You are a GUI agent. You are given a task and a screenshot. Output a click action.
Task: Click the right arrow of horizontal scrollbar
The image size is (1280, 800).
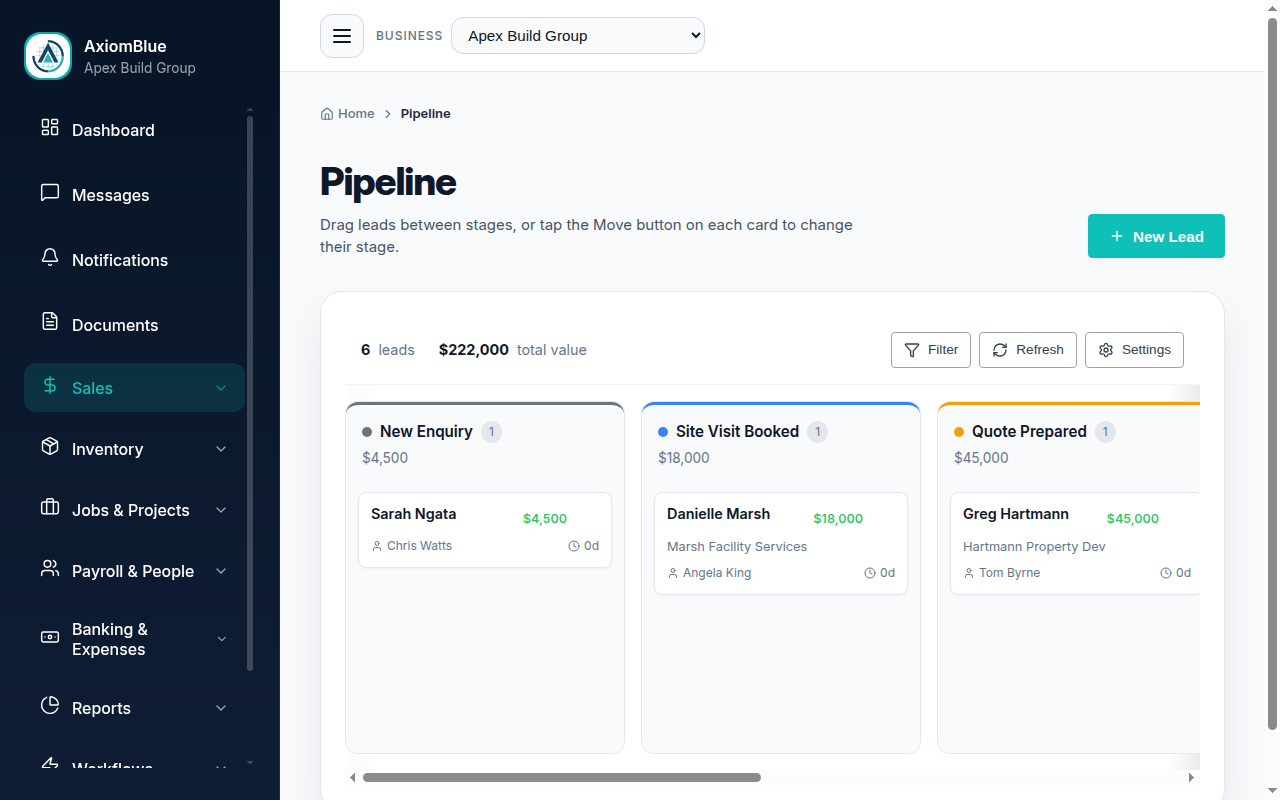click(x=1191, y=777)
